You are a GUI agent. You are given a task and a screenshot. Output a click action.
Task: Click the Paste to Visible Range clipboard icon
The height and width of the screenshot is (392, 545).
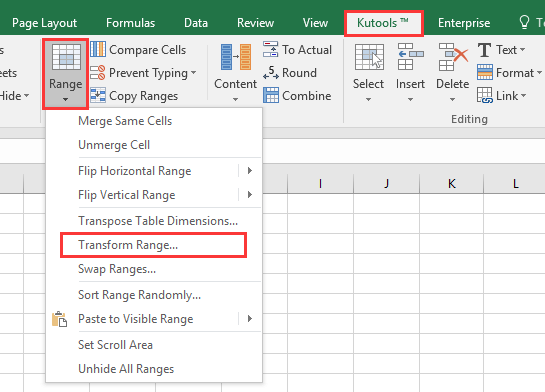coord(59,319)
